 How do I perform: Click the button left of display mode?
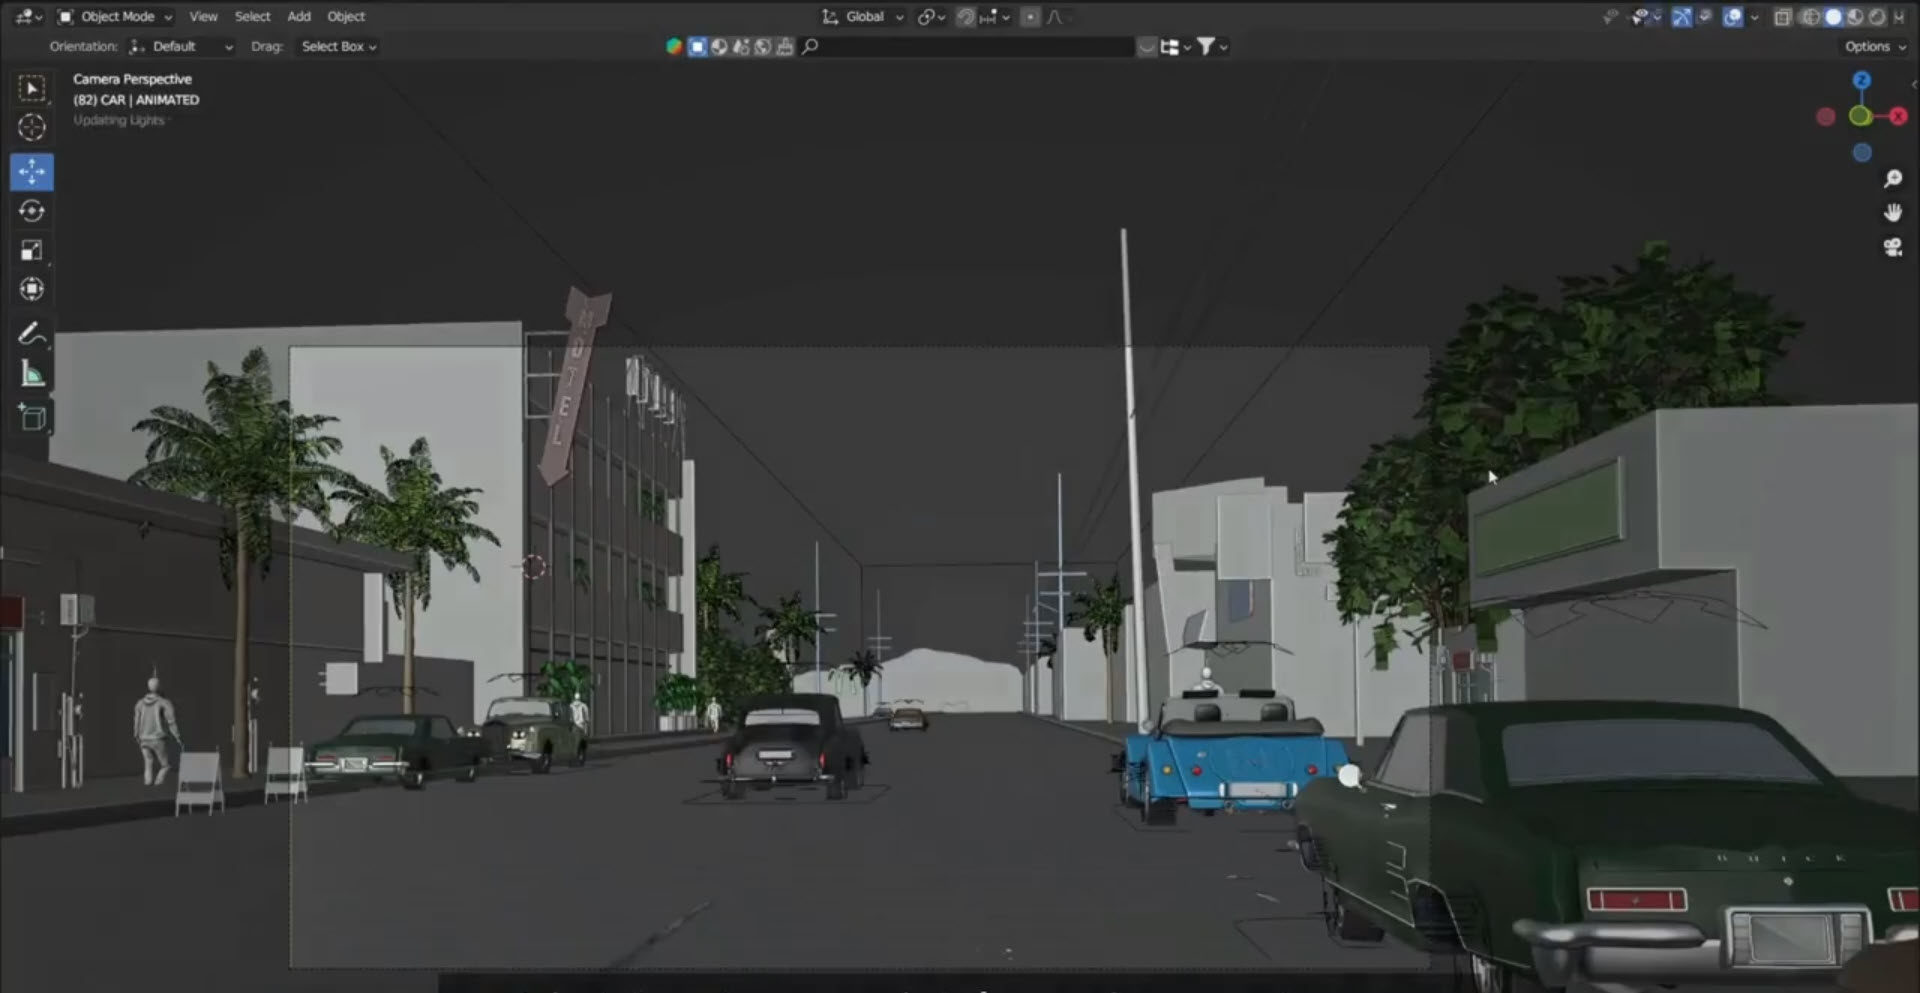pos(1146,46)
